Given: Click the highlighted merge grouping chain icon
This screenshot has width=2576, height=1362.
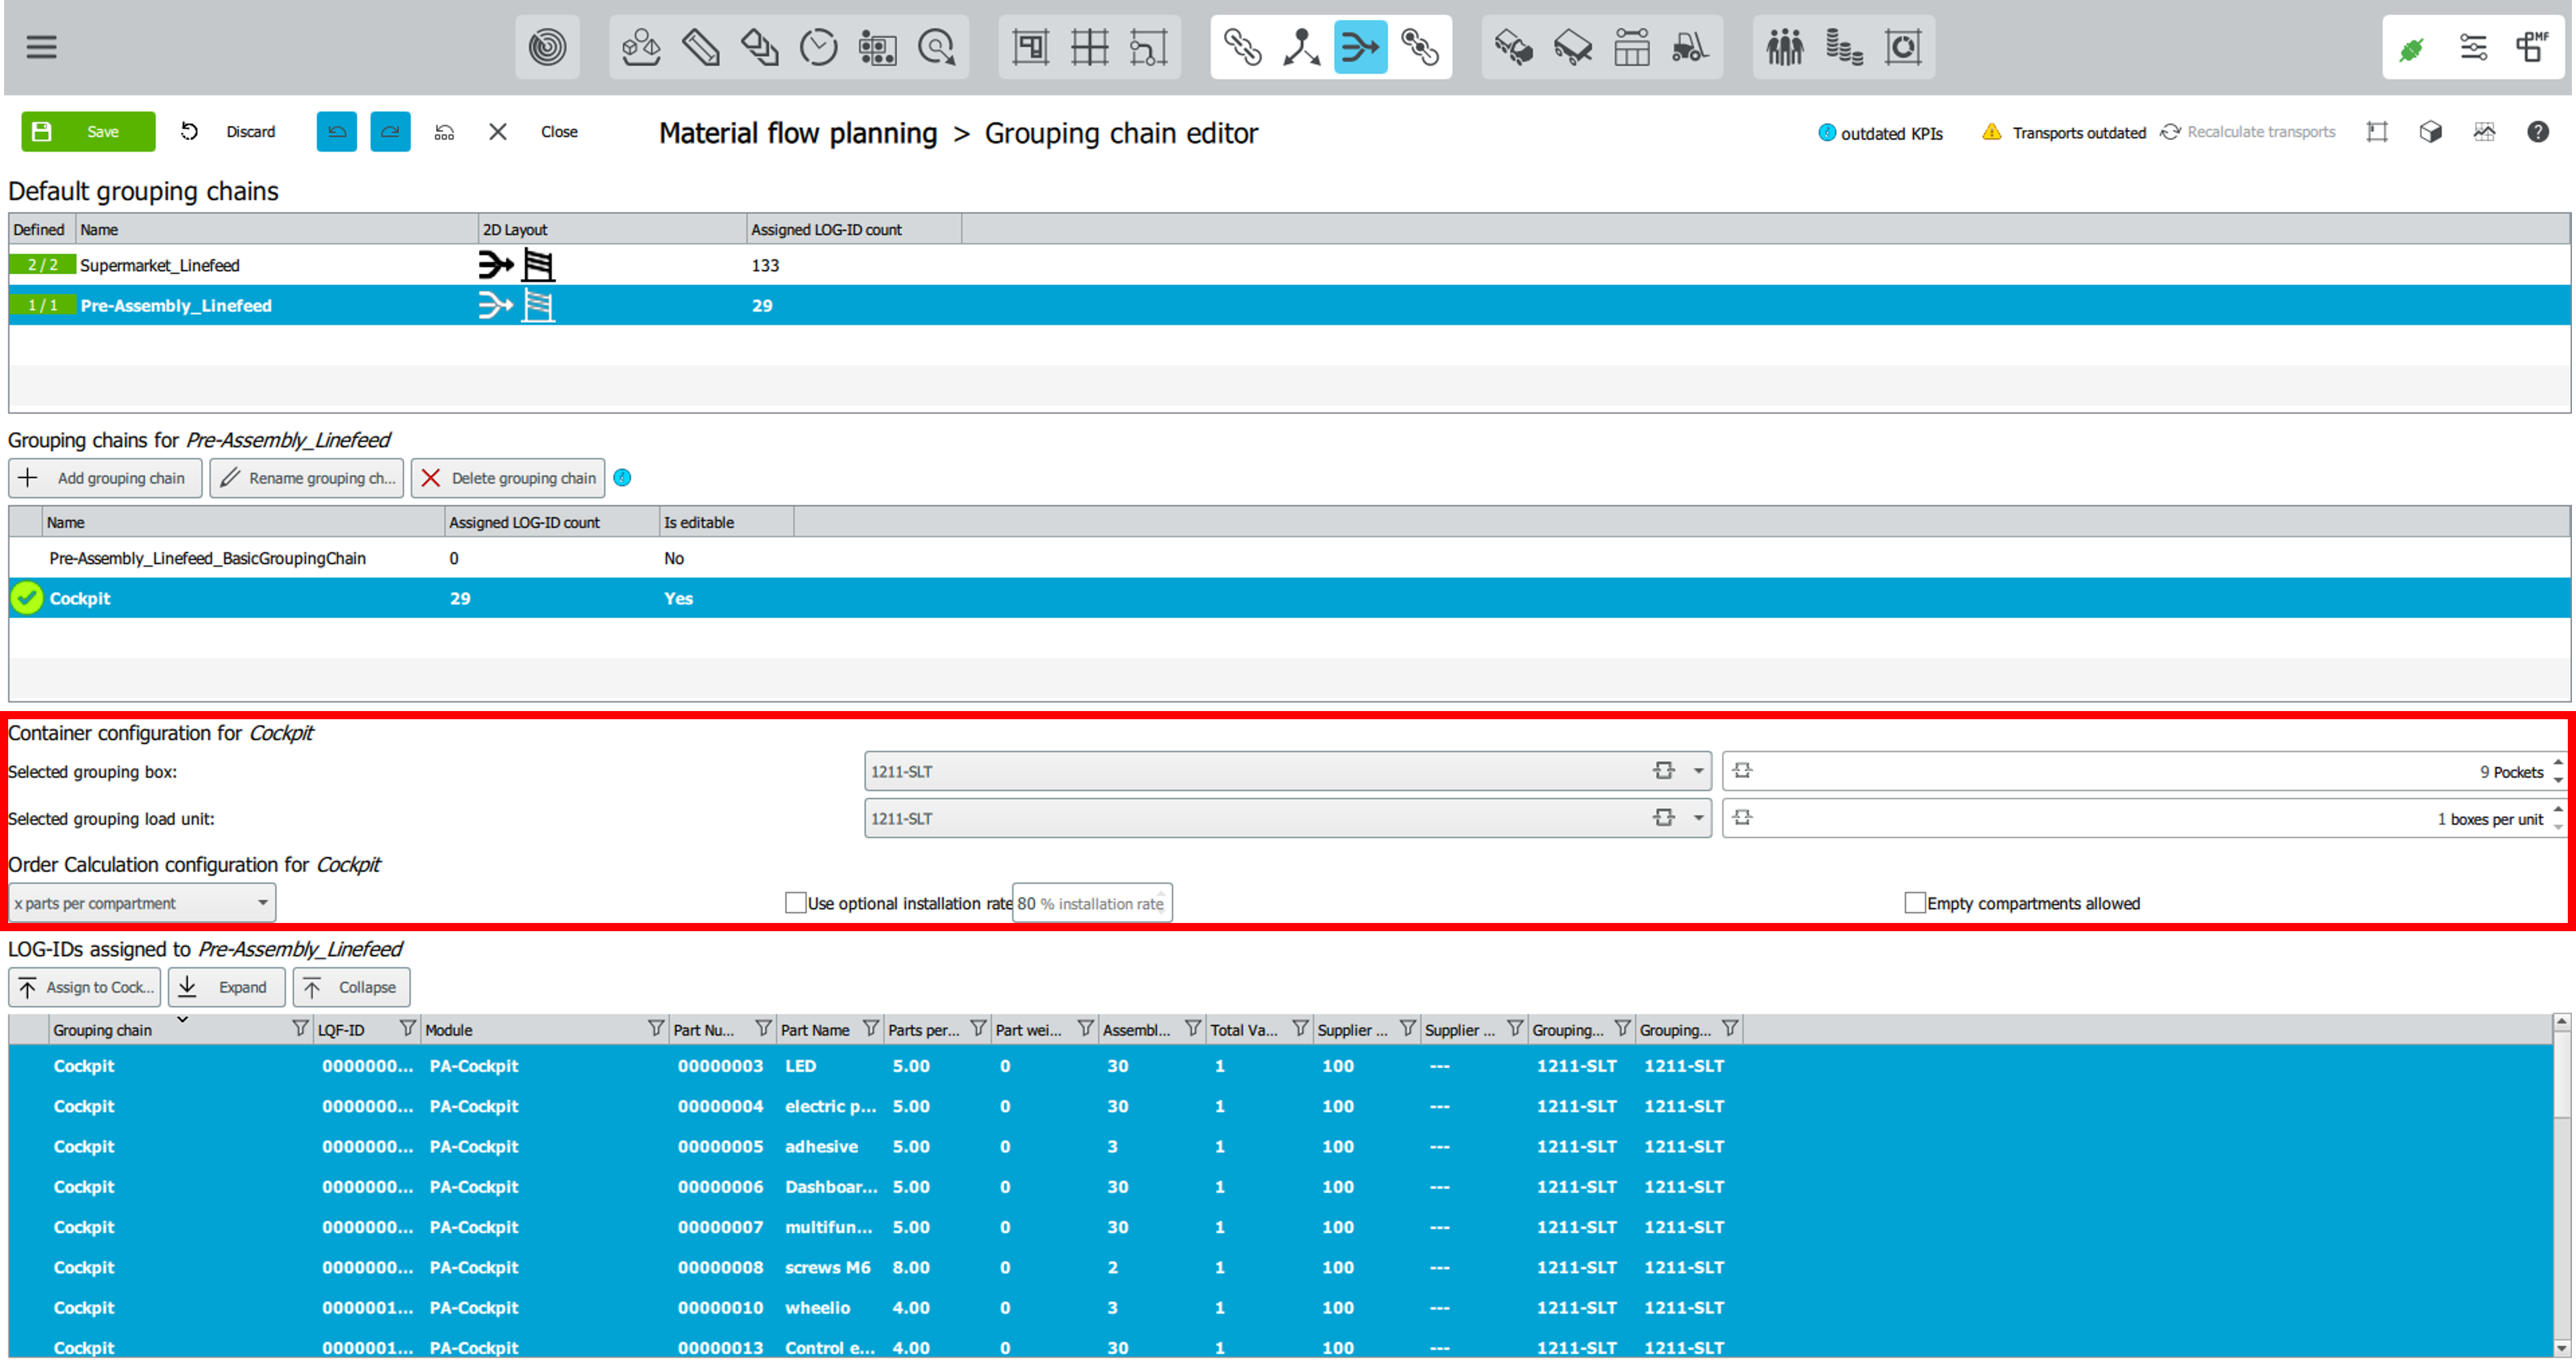Looking at the screenshot, I should pyautogui.click(x=1361, y=47).
